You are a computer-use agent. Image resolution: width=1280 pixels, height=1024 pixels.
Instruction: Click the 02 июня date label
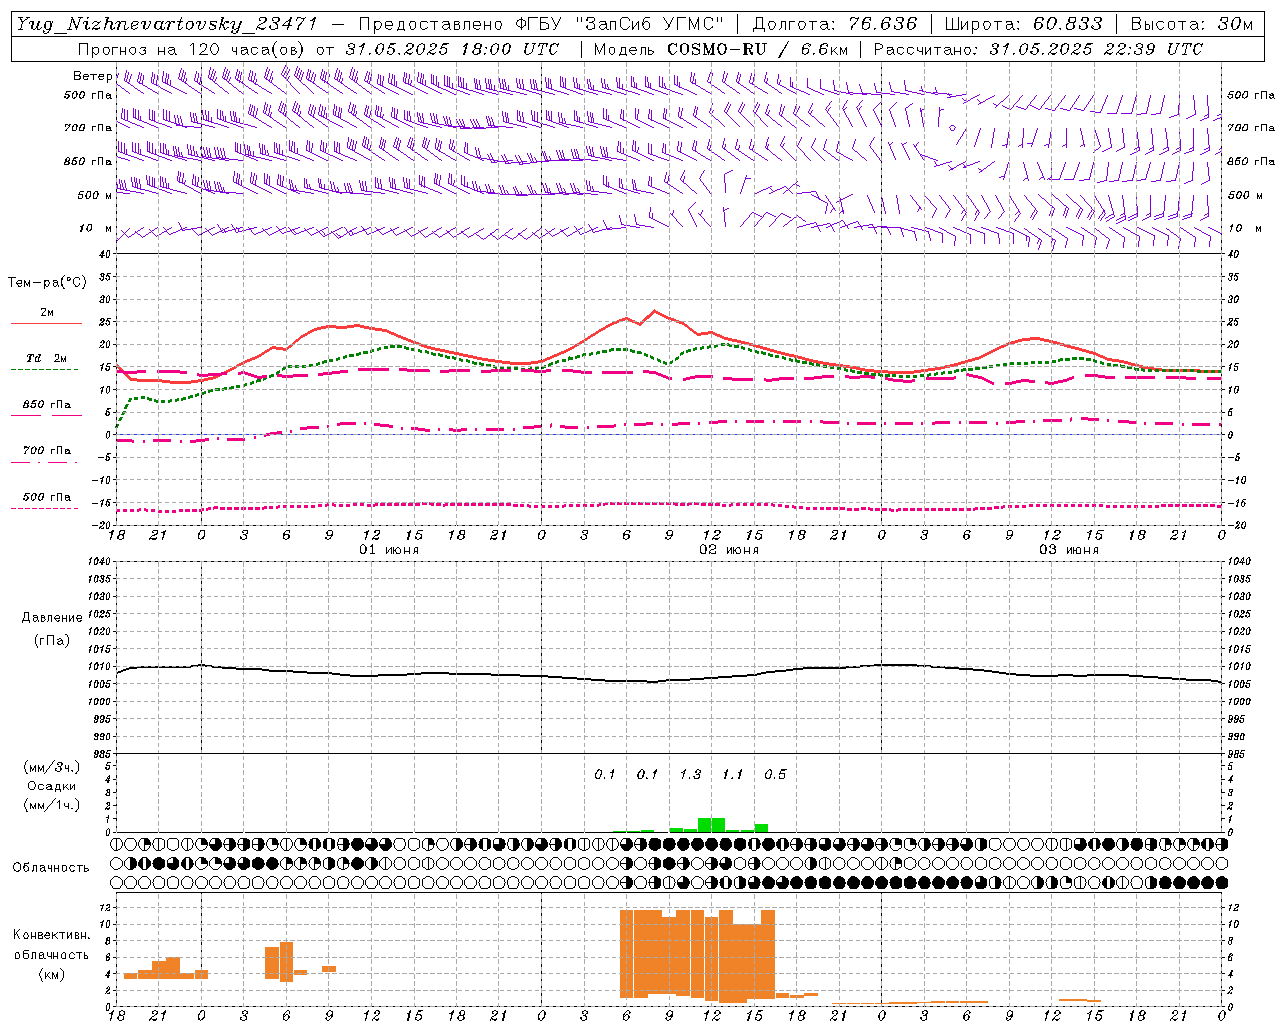(729, 550)
